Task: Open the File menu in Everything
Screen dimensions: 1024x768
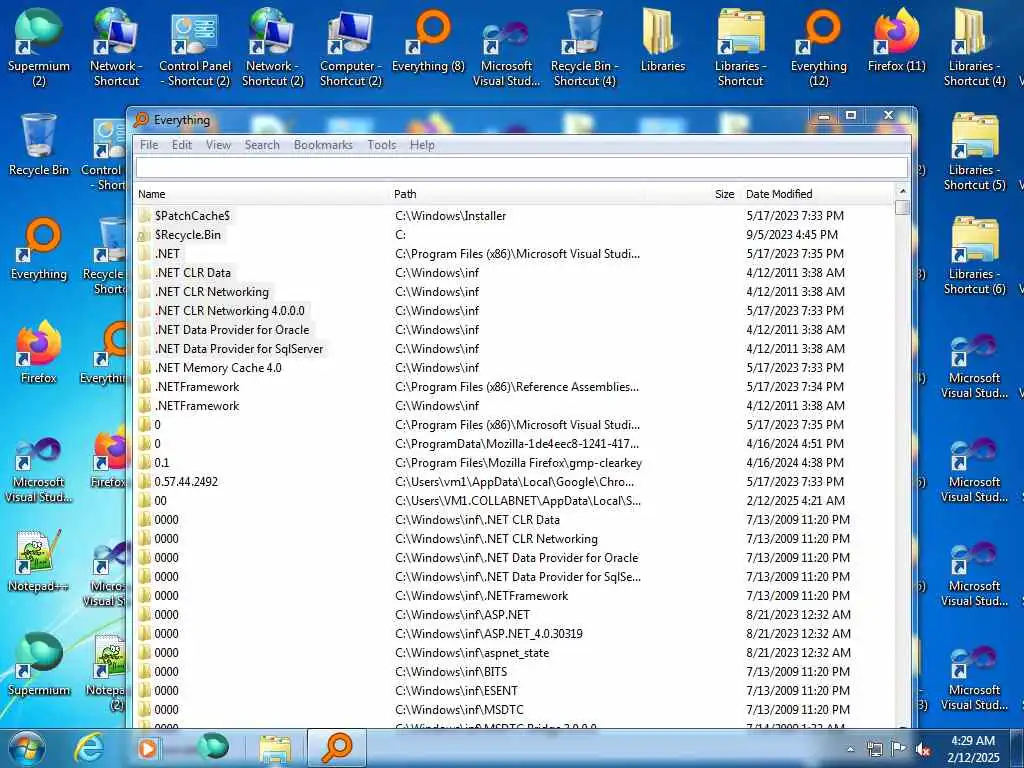Action: (x=149, y=145)
